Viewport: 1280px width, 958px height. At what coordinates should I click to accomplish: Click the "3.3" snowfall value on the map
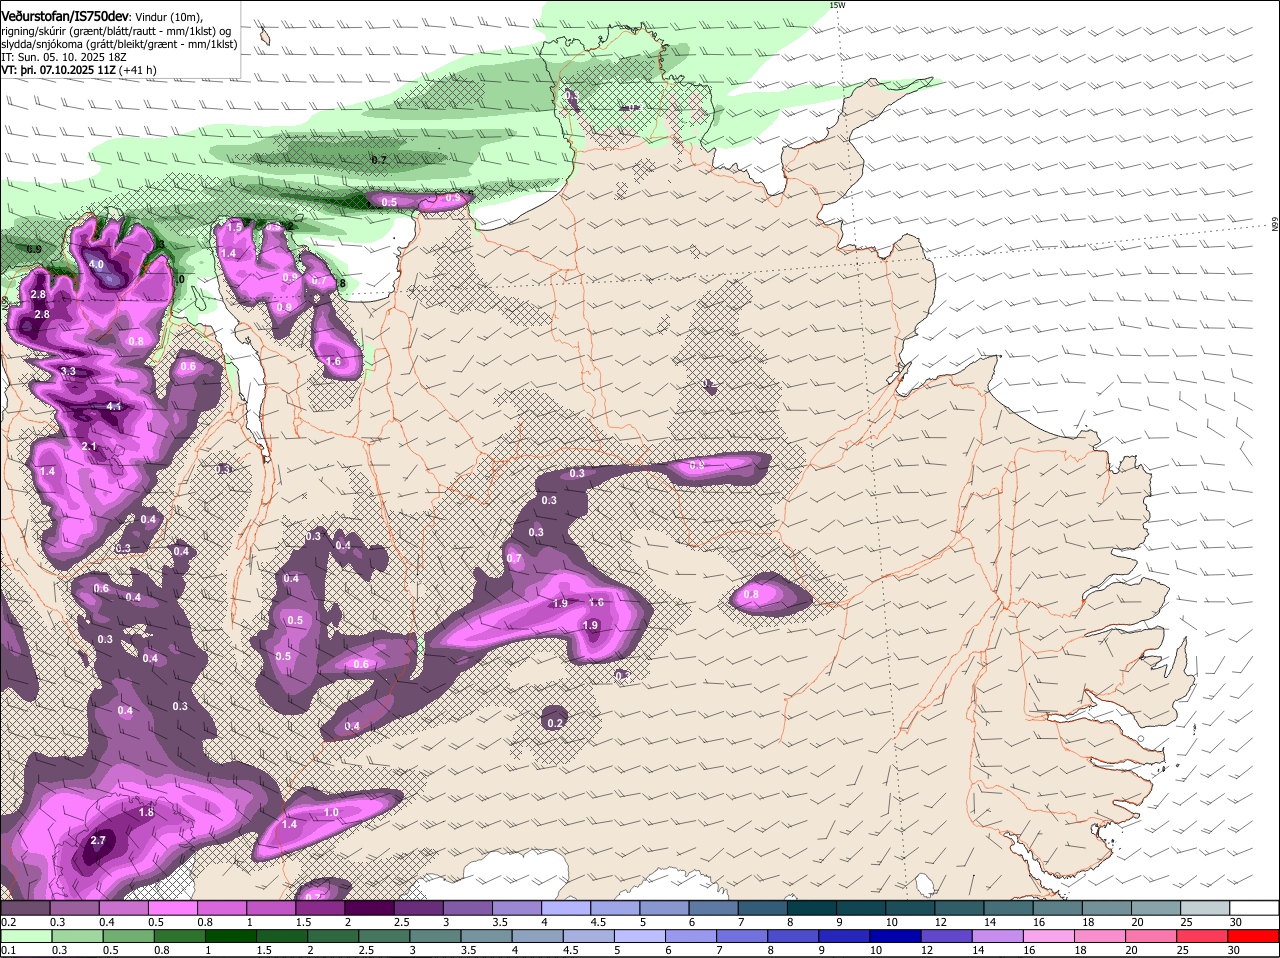(68, 371)
